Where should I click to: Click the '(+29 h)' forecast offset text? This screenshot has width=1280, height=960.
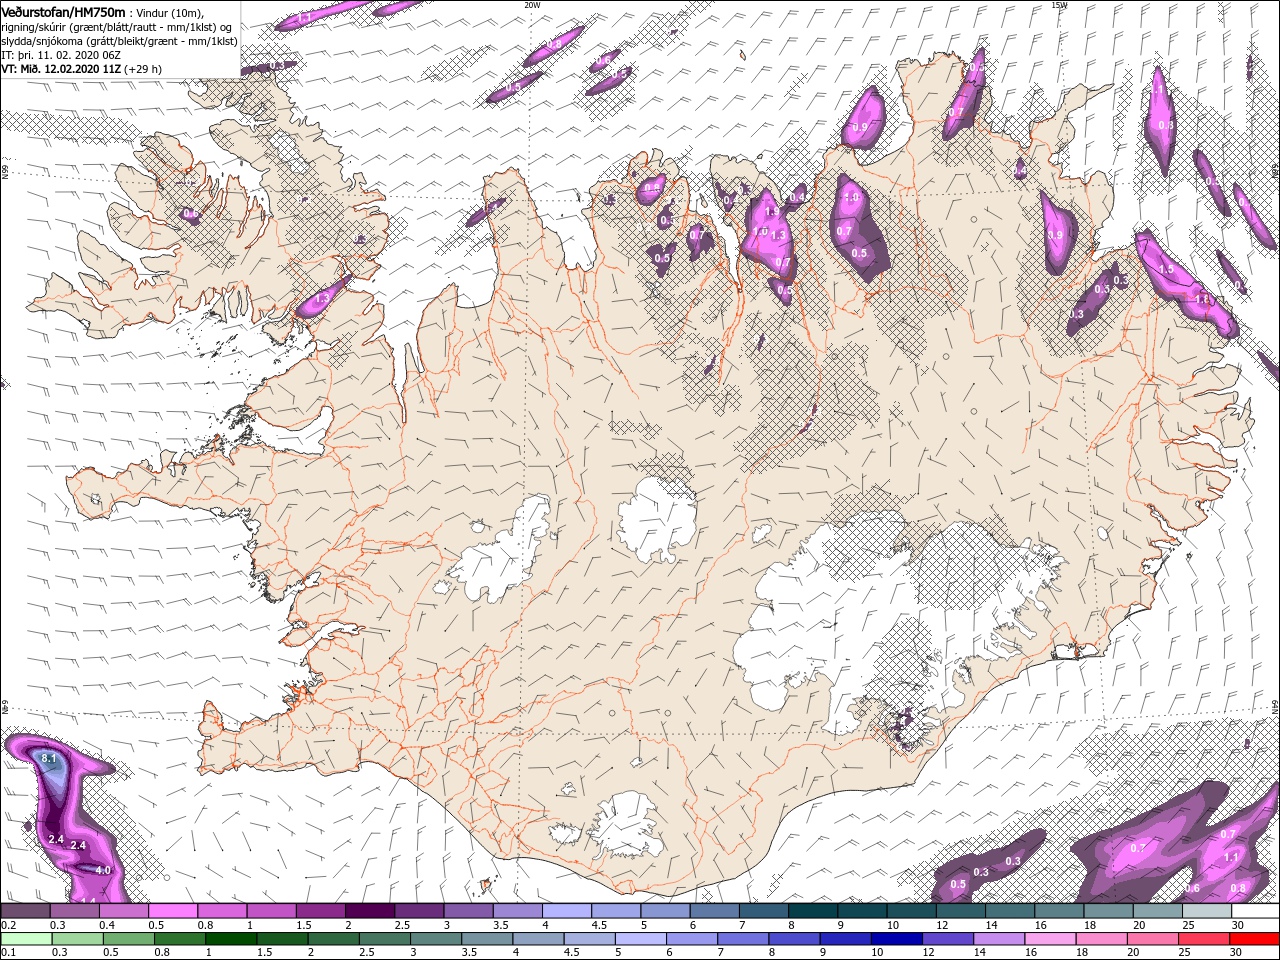pyautogui.click(x=143, y=69)
